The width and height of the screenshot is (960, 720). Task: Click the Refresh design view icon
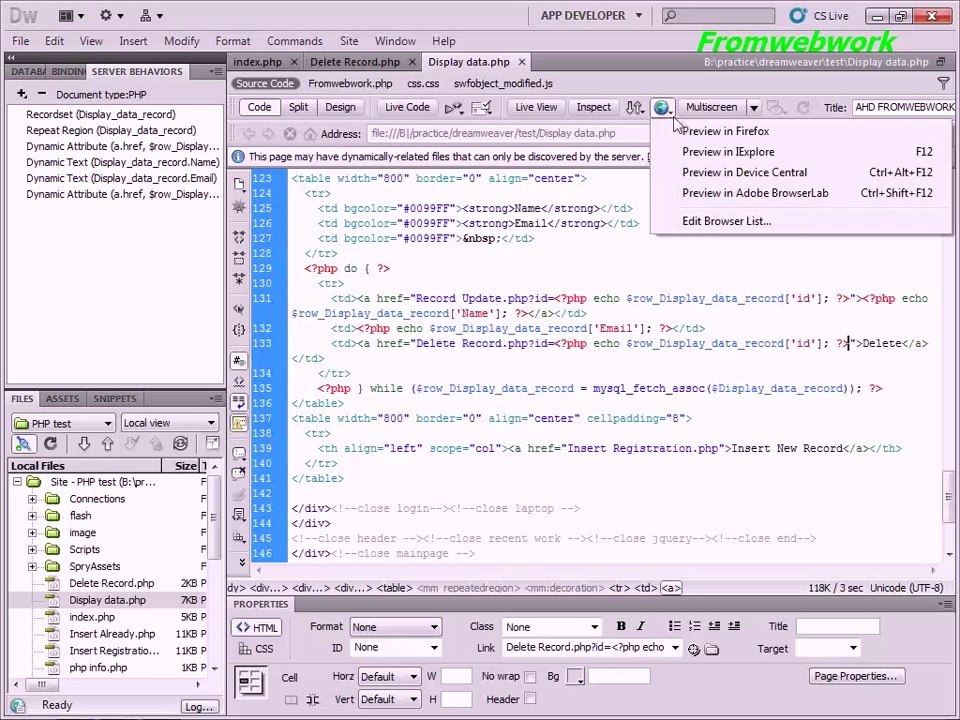[803, 108]
